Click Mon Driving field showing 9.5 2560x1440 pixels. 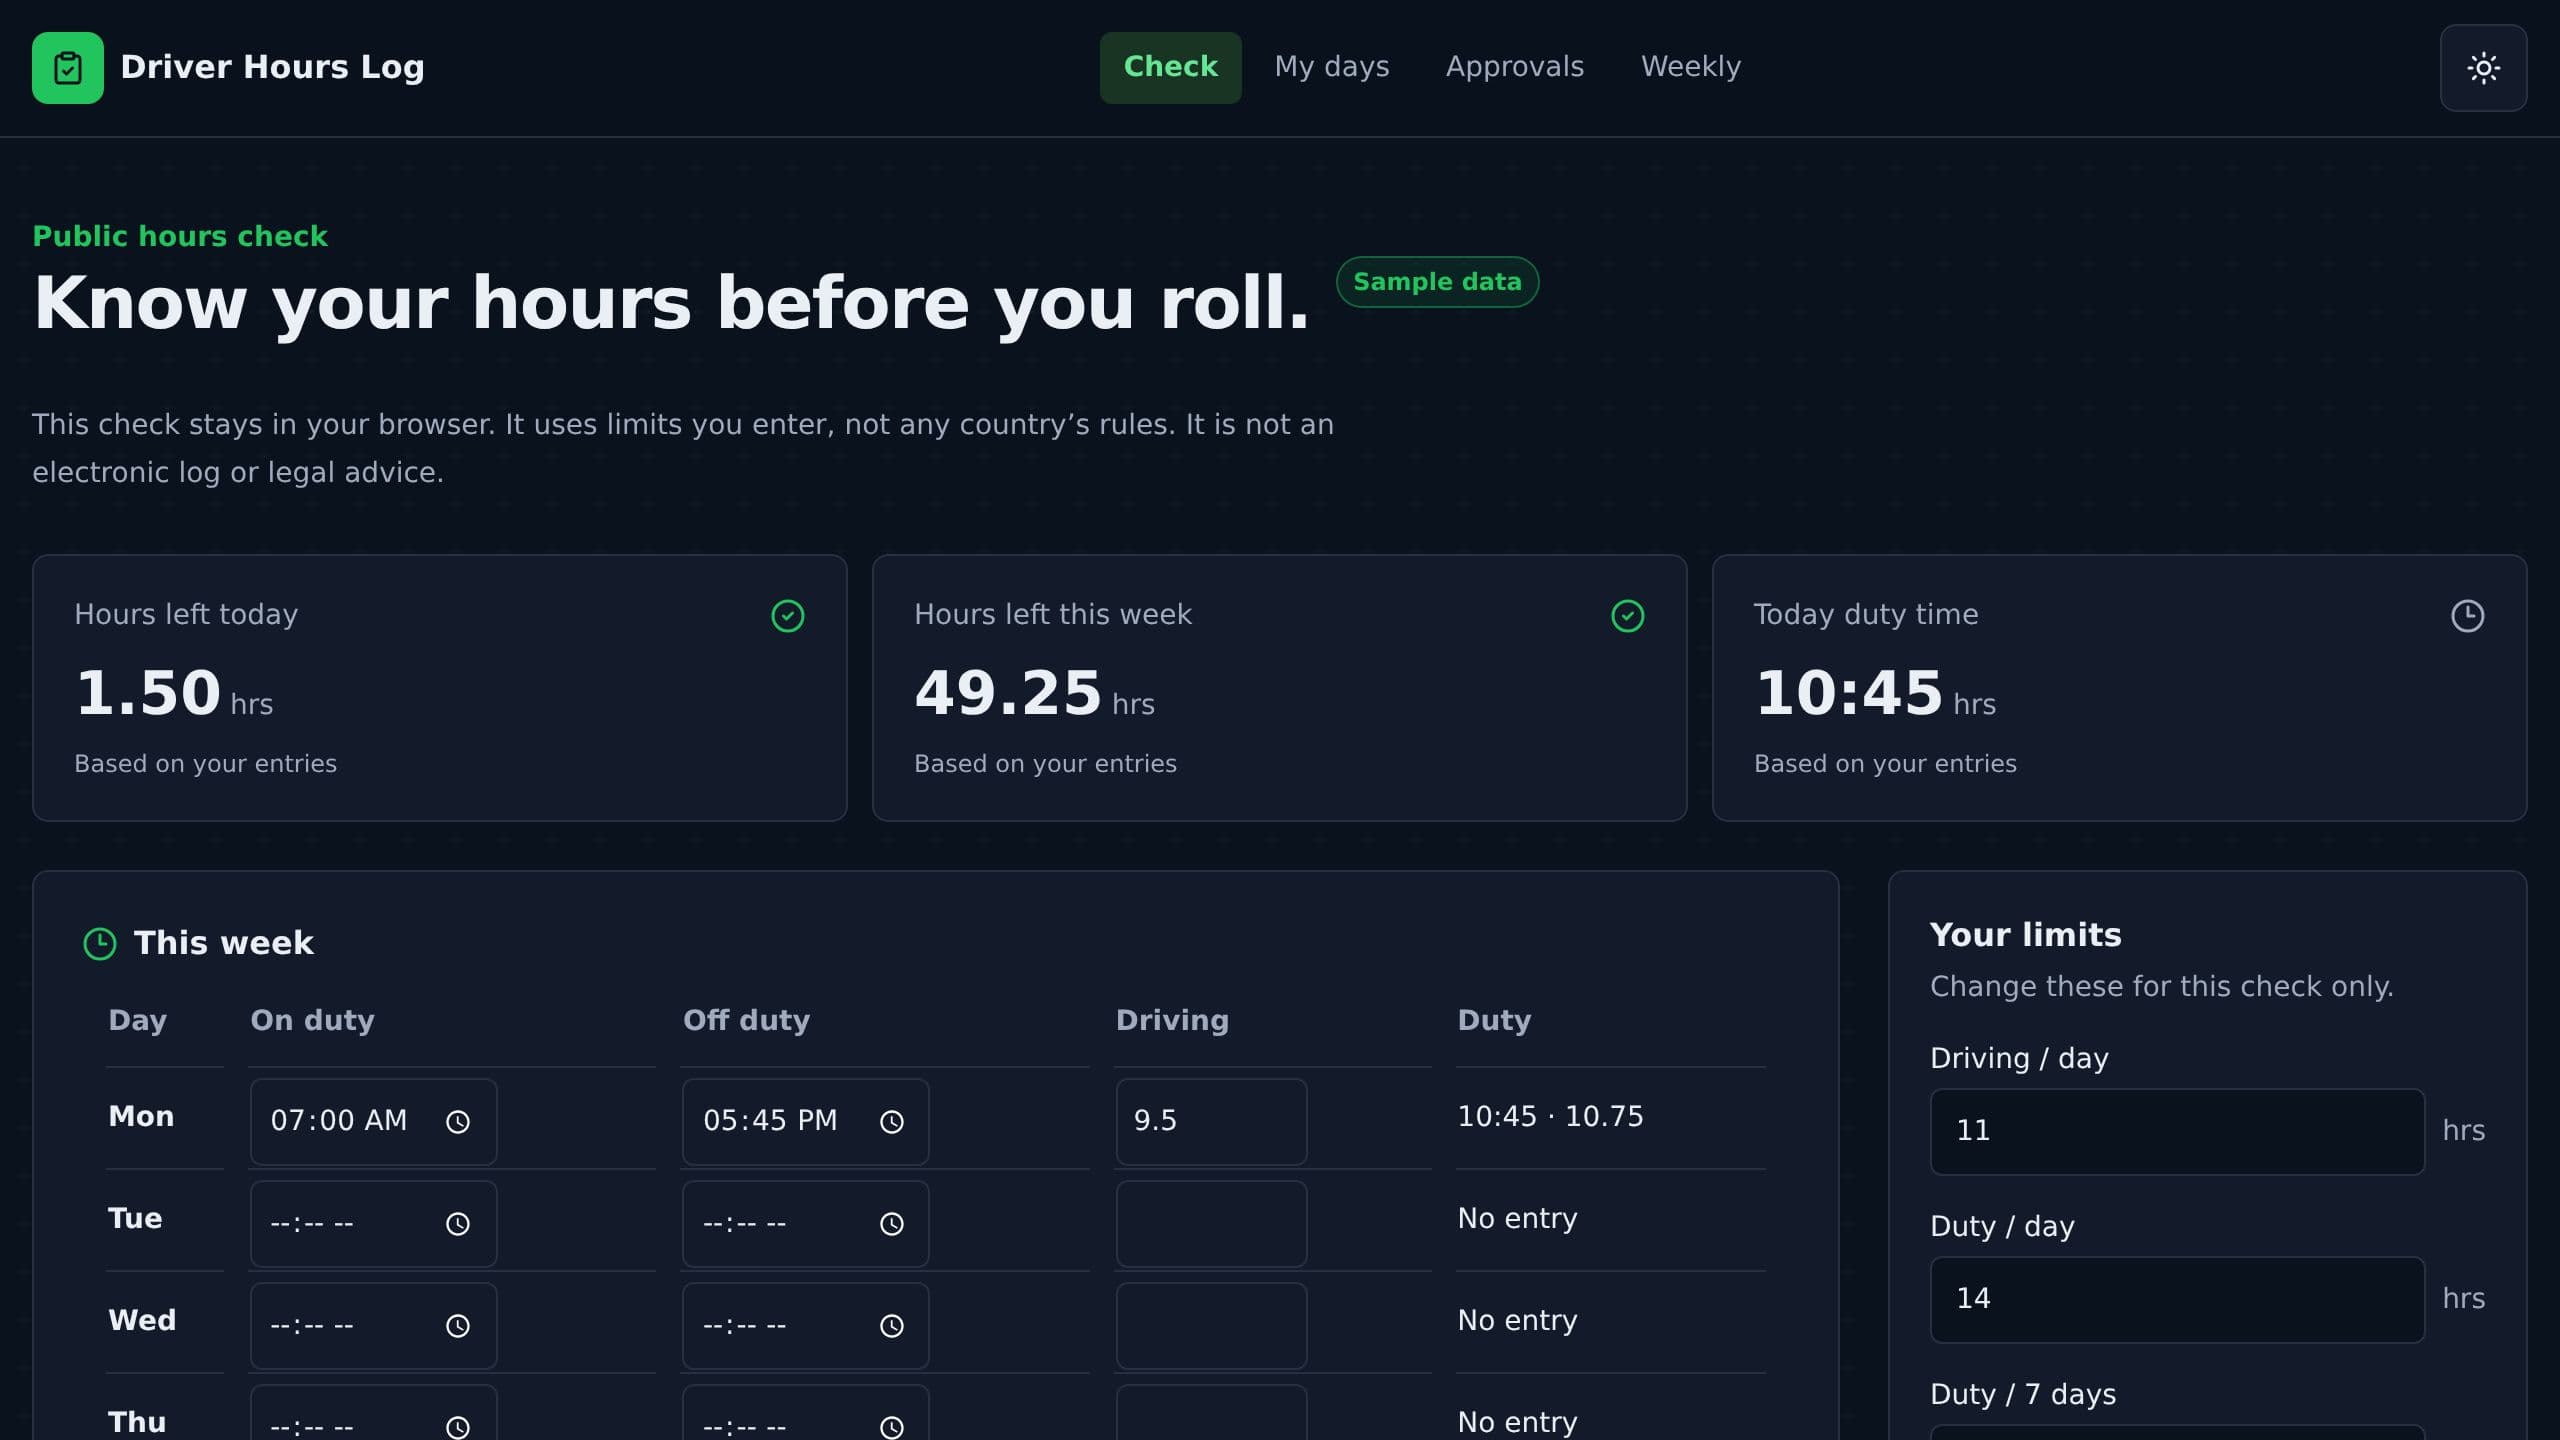pyautogui.click(x=1211, y=1122)
